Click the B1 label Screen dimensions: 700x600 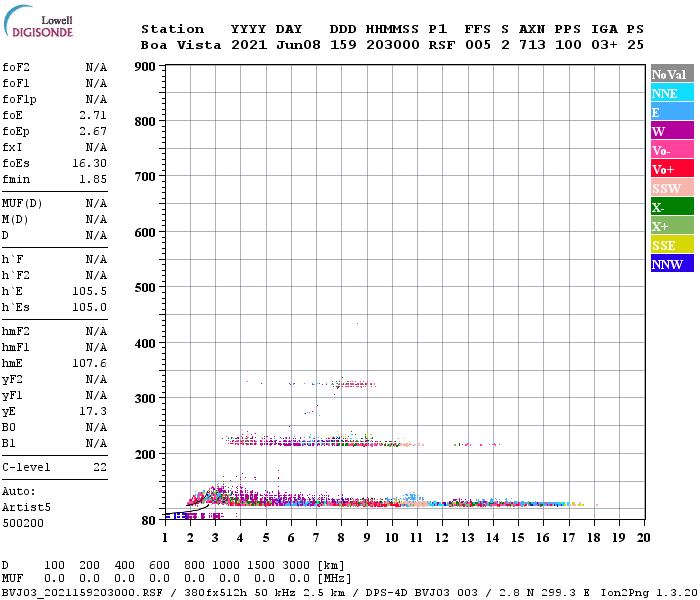pos(8,443)
